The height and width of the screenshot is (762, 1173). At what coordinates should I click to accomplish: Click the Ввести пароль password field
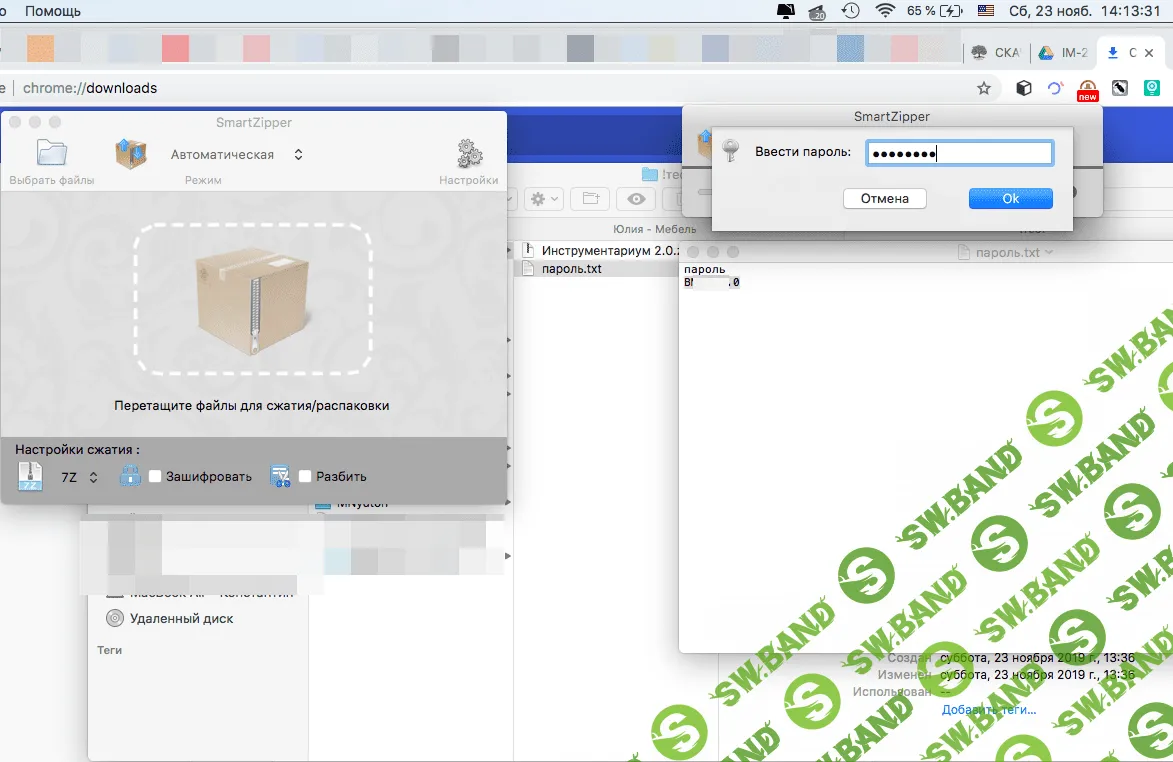click(x=958, y=153)
